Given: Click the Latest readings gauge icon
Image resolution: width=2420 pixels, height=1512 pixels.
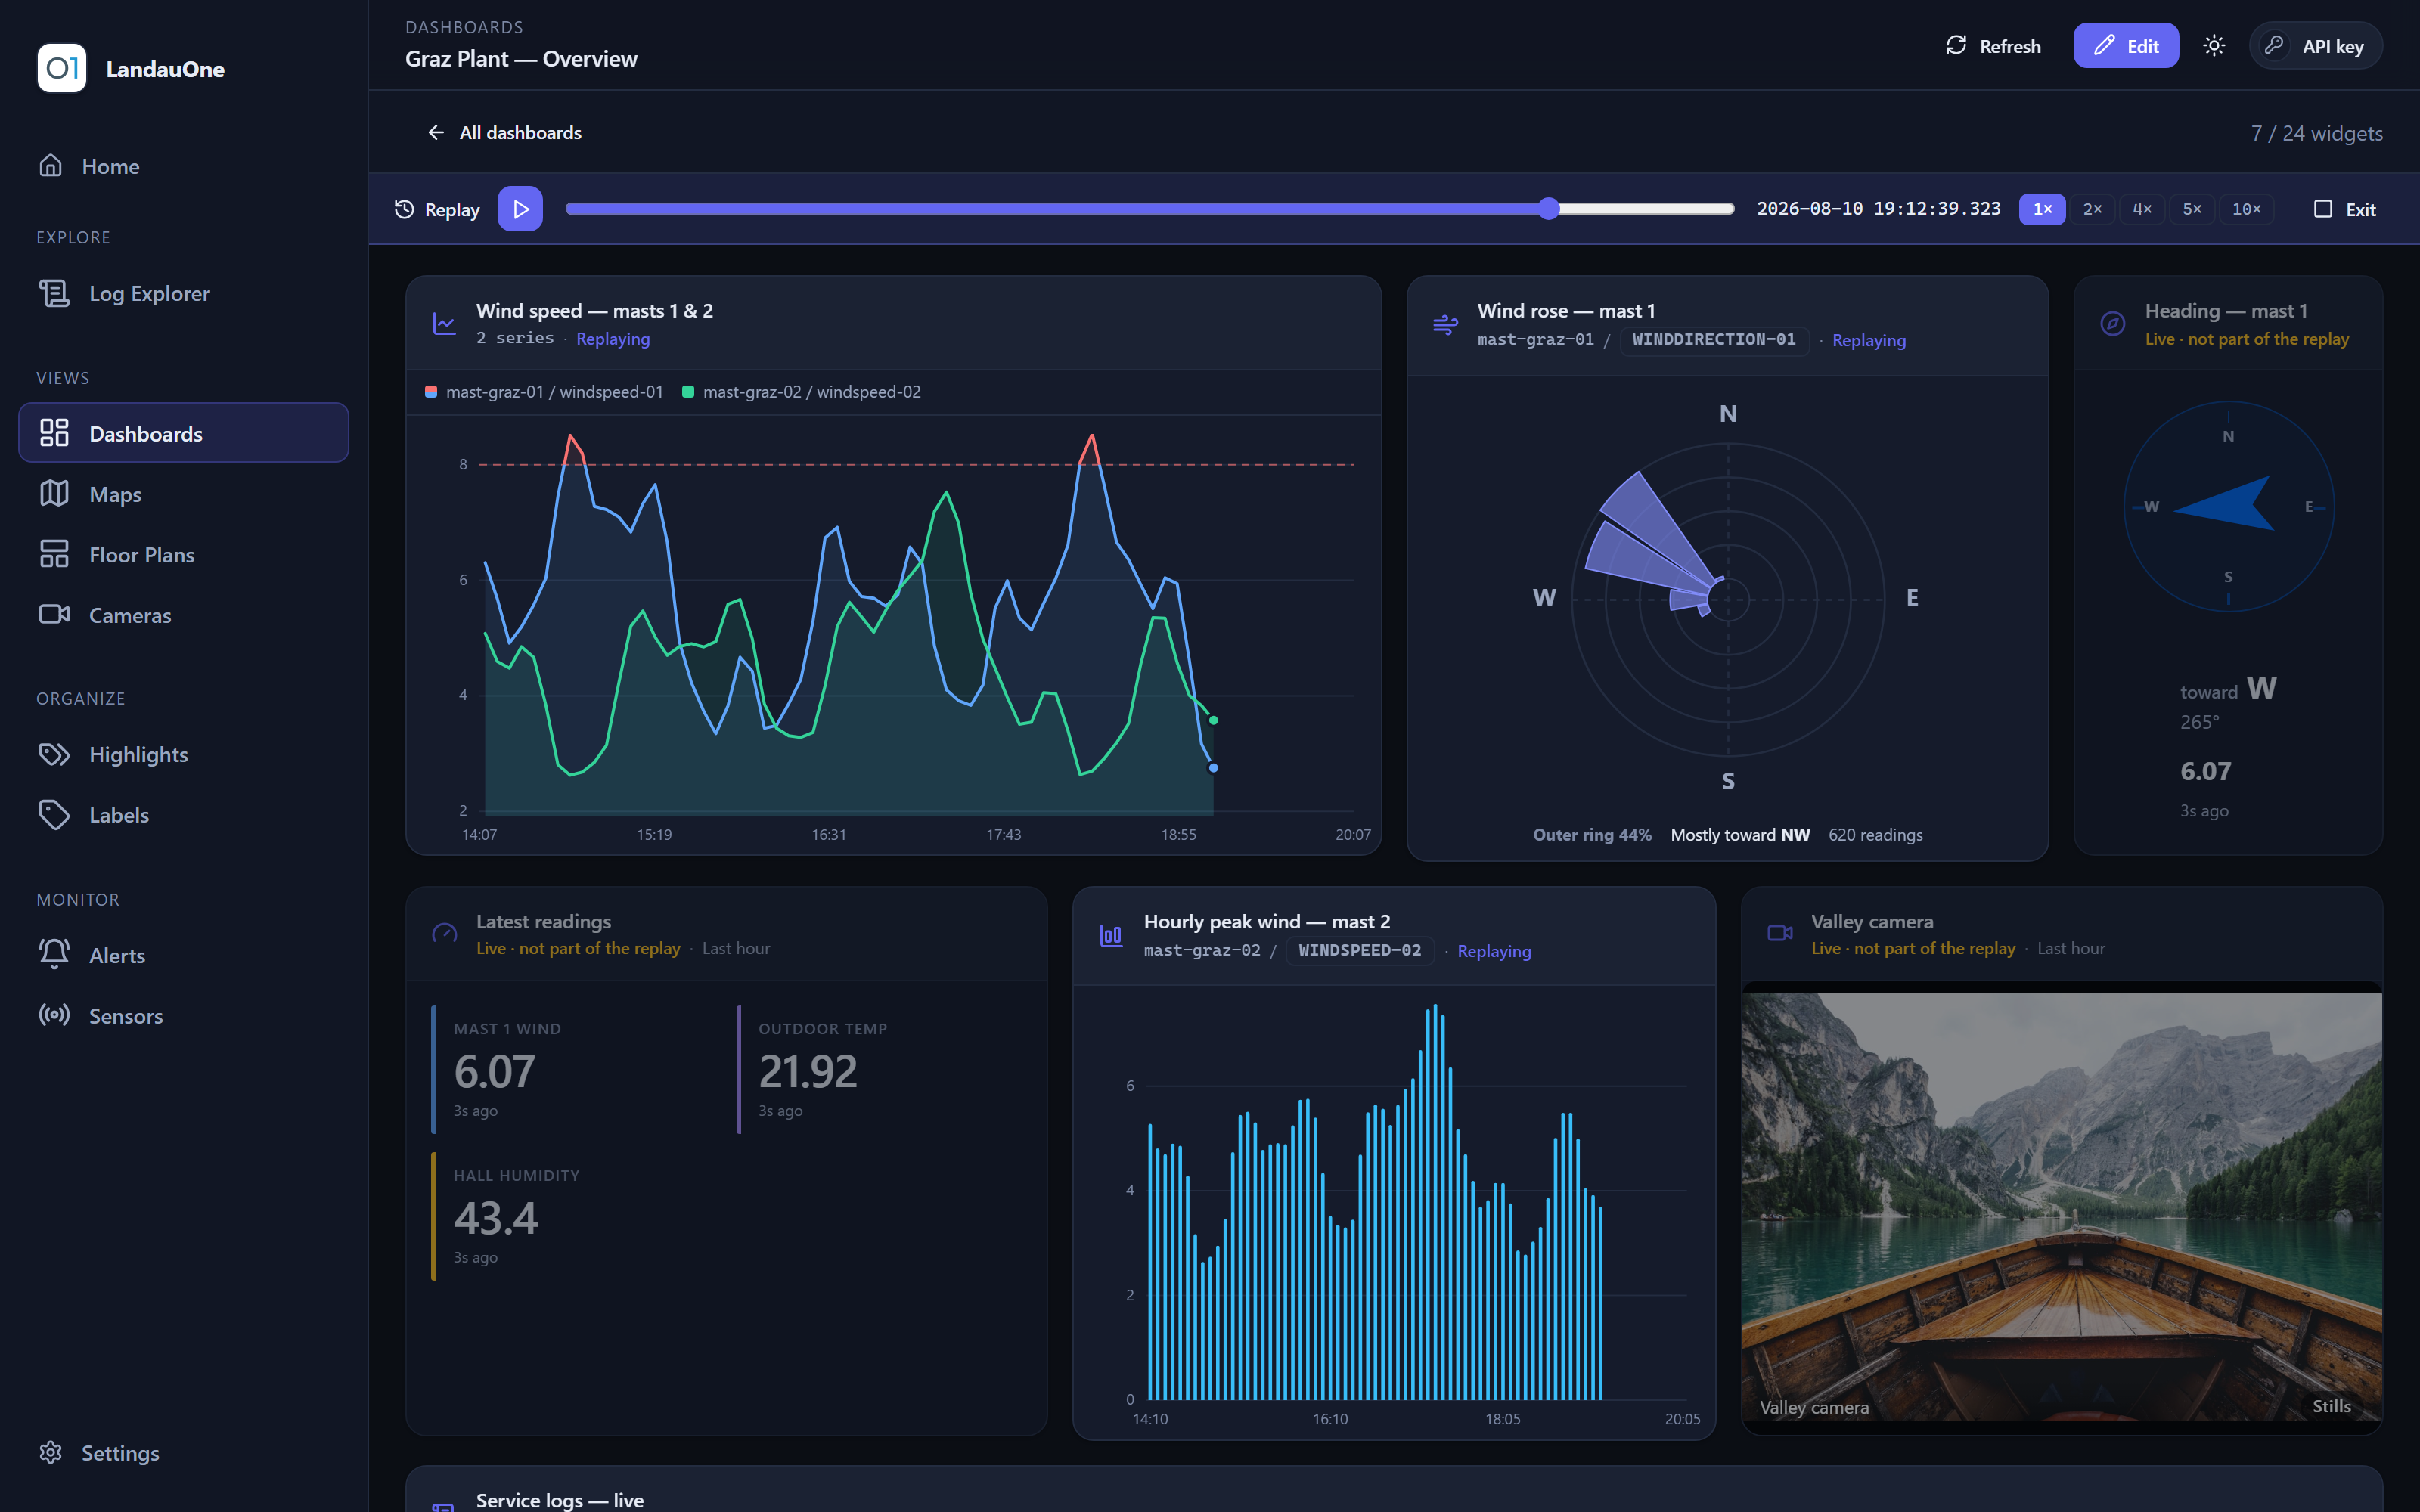Looking at the screenshot, I should click(444, 934).
